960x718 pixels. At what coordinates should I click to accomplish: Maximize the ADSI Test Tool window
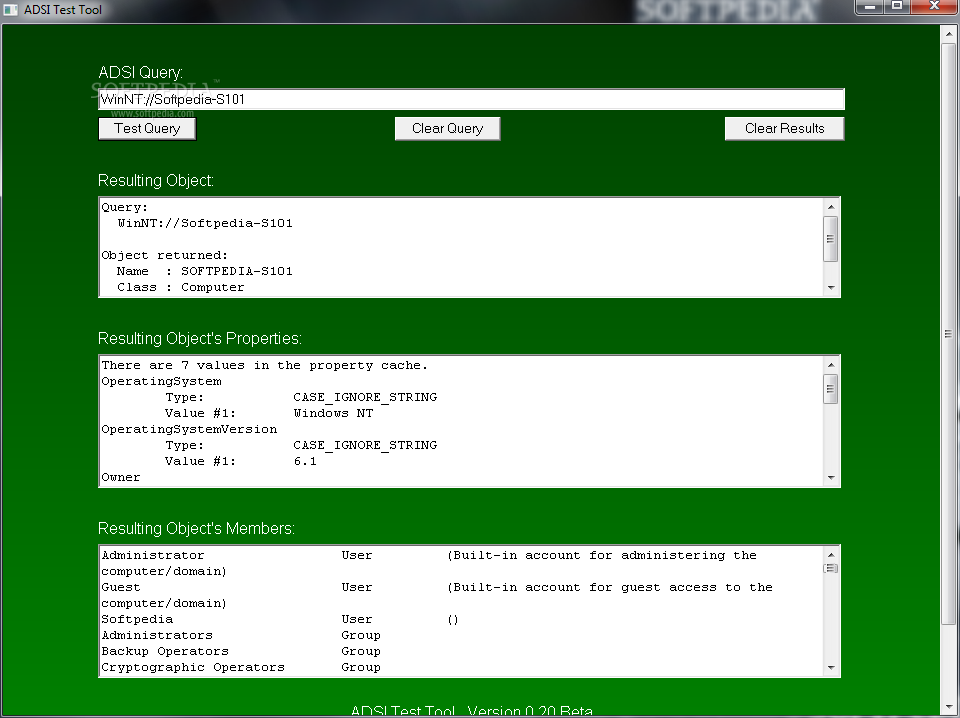[897, 7]
